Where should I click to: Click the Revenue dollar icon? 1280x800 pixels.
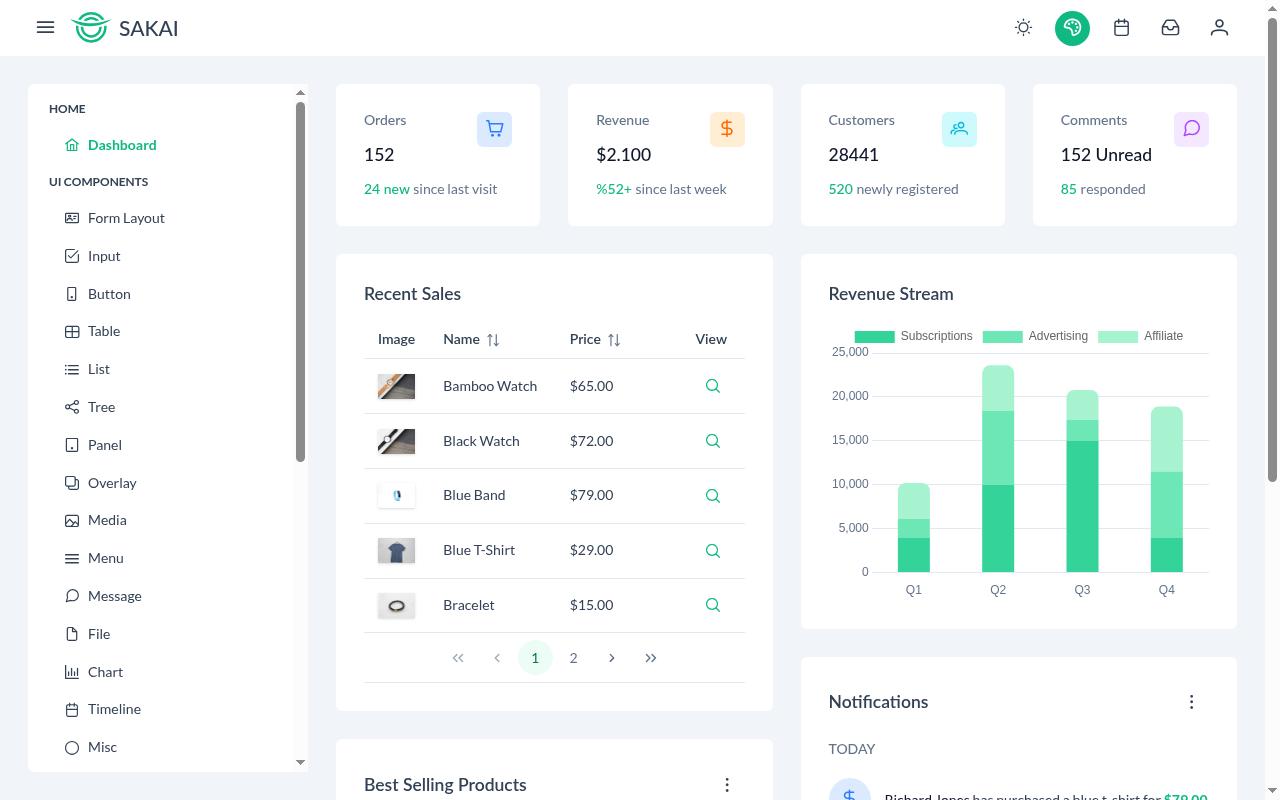(727, 129)
